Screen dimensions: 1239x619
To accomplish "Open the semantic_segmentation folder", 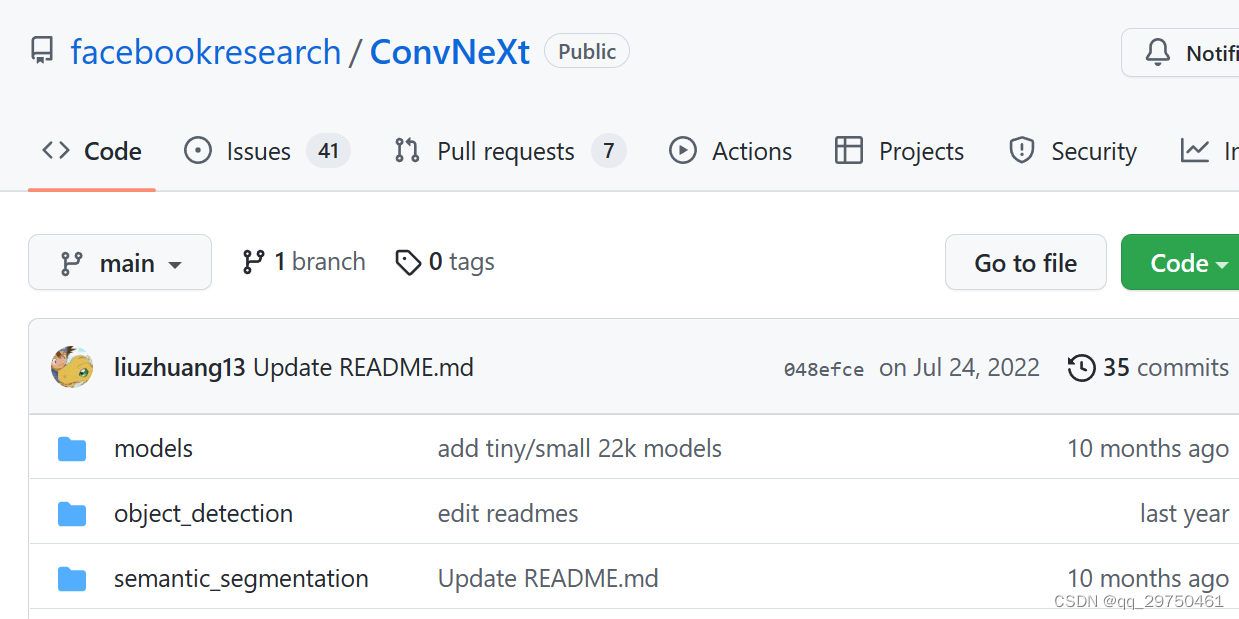I will pos(241,578).
